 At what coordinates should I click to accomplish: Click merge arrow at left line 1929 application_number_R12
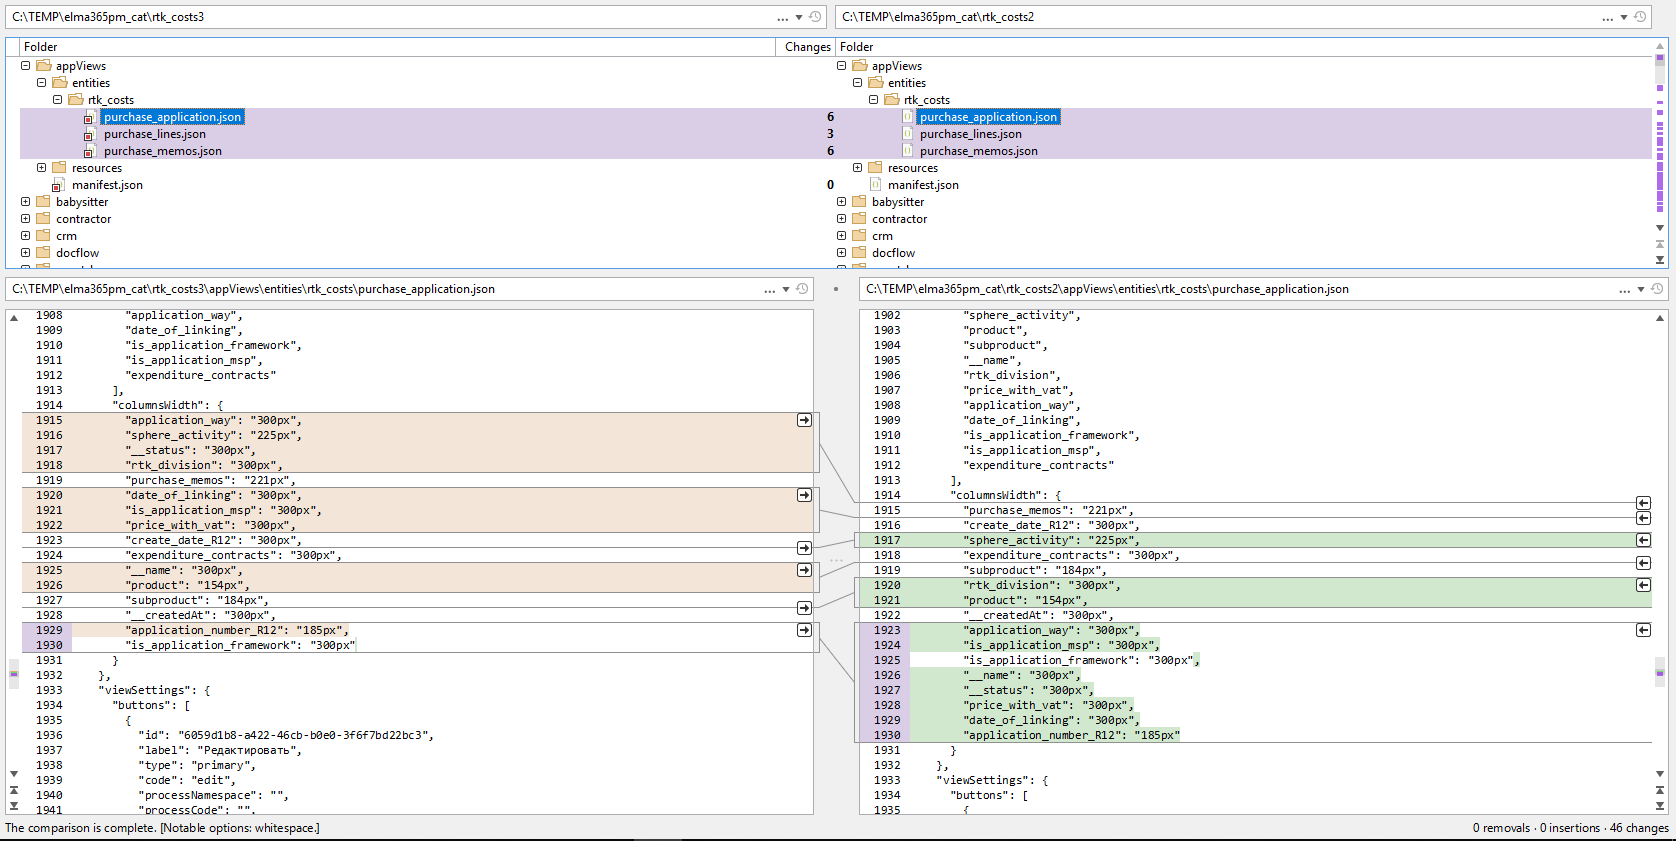coord(804,630)
